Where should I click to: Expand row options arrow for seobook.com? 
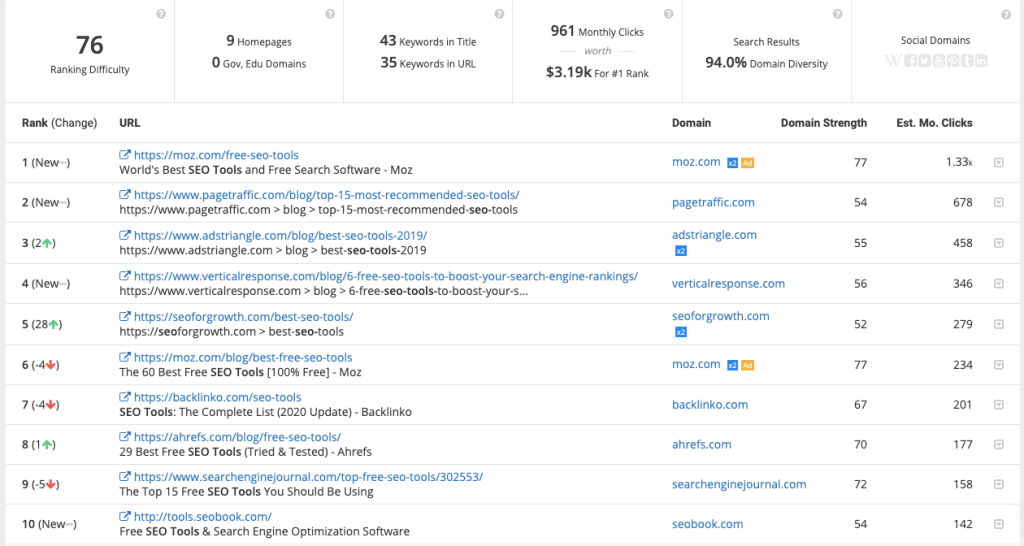(x=999, y=524)
